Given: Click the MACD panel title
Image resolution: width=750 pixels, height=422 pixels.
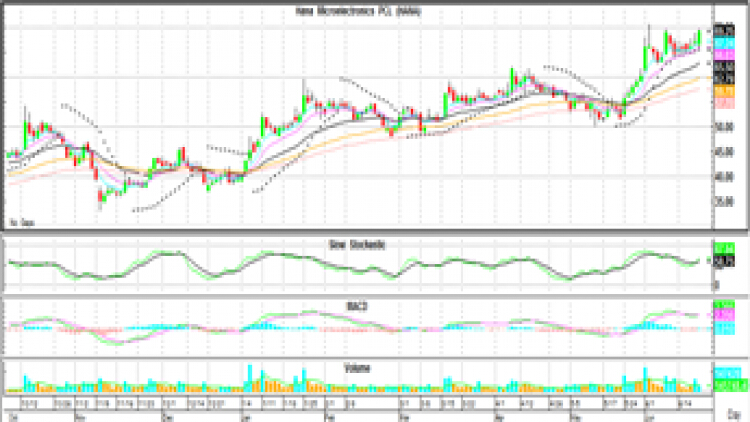Looking at the screenshot, I should (357, 306).
